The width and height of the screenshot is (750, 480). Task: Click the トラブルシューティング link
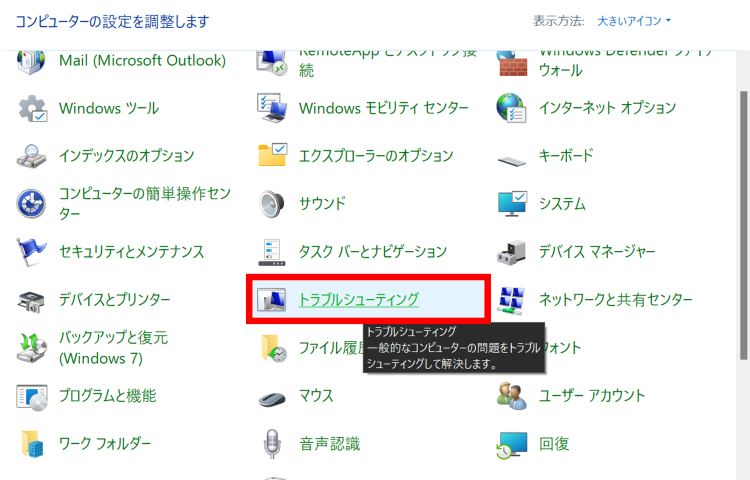(359, 300)
